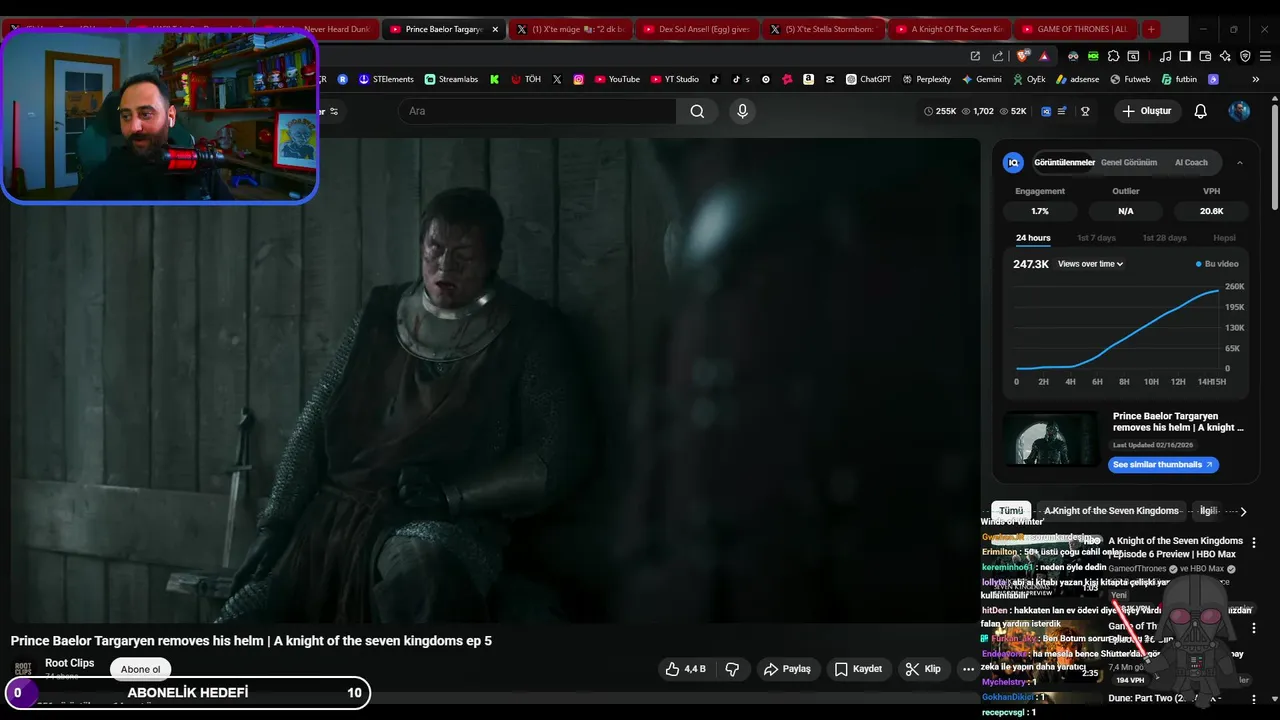
Task: Click the Oluştur create button
Action: tap(1146, 111)
